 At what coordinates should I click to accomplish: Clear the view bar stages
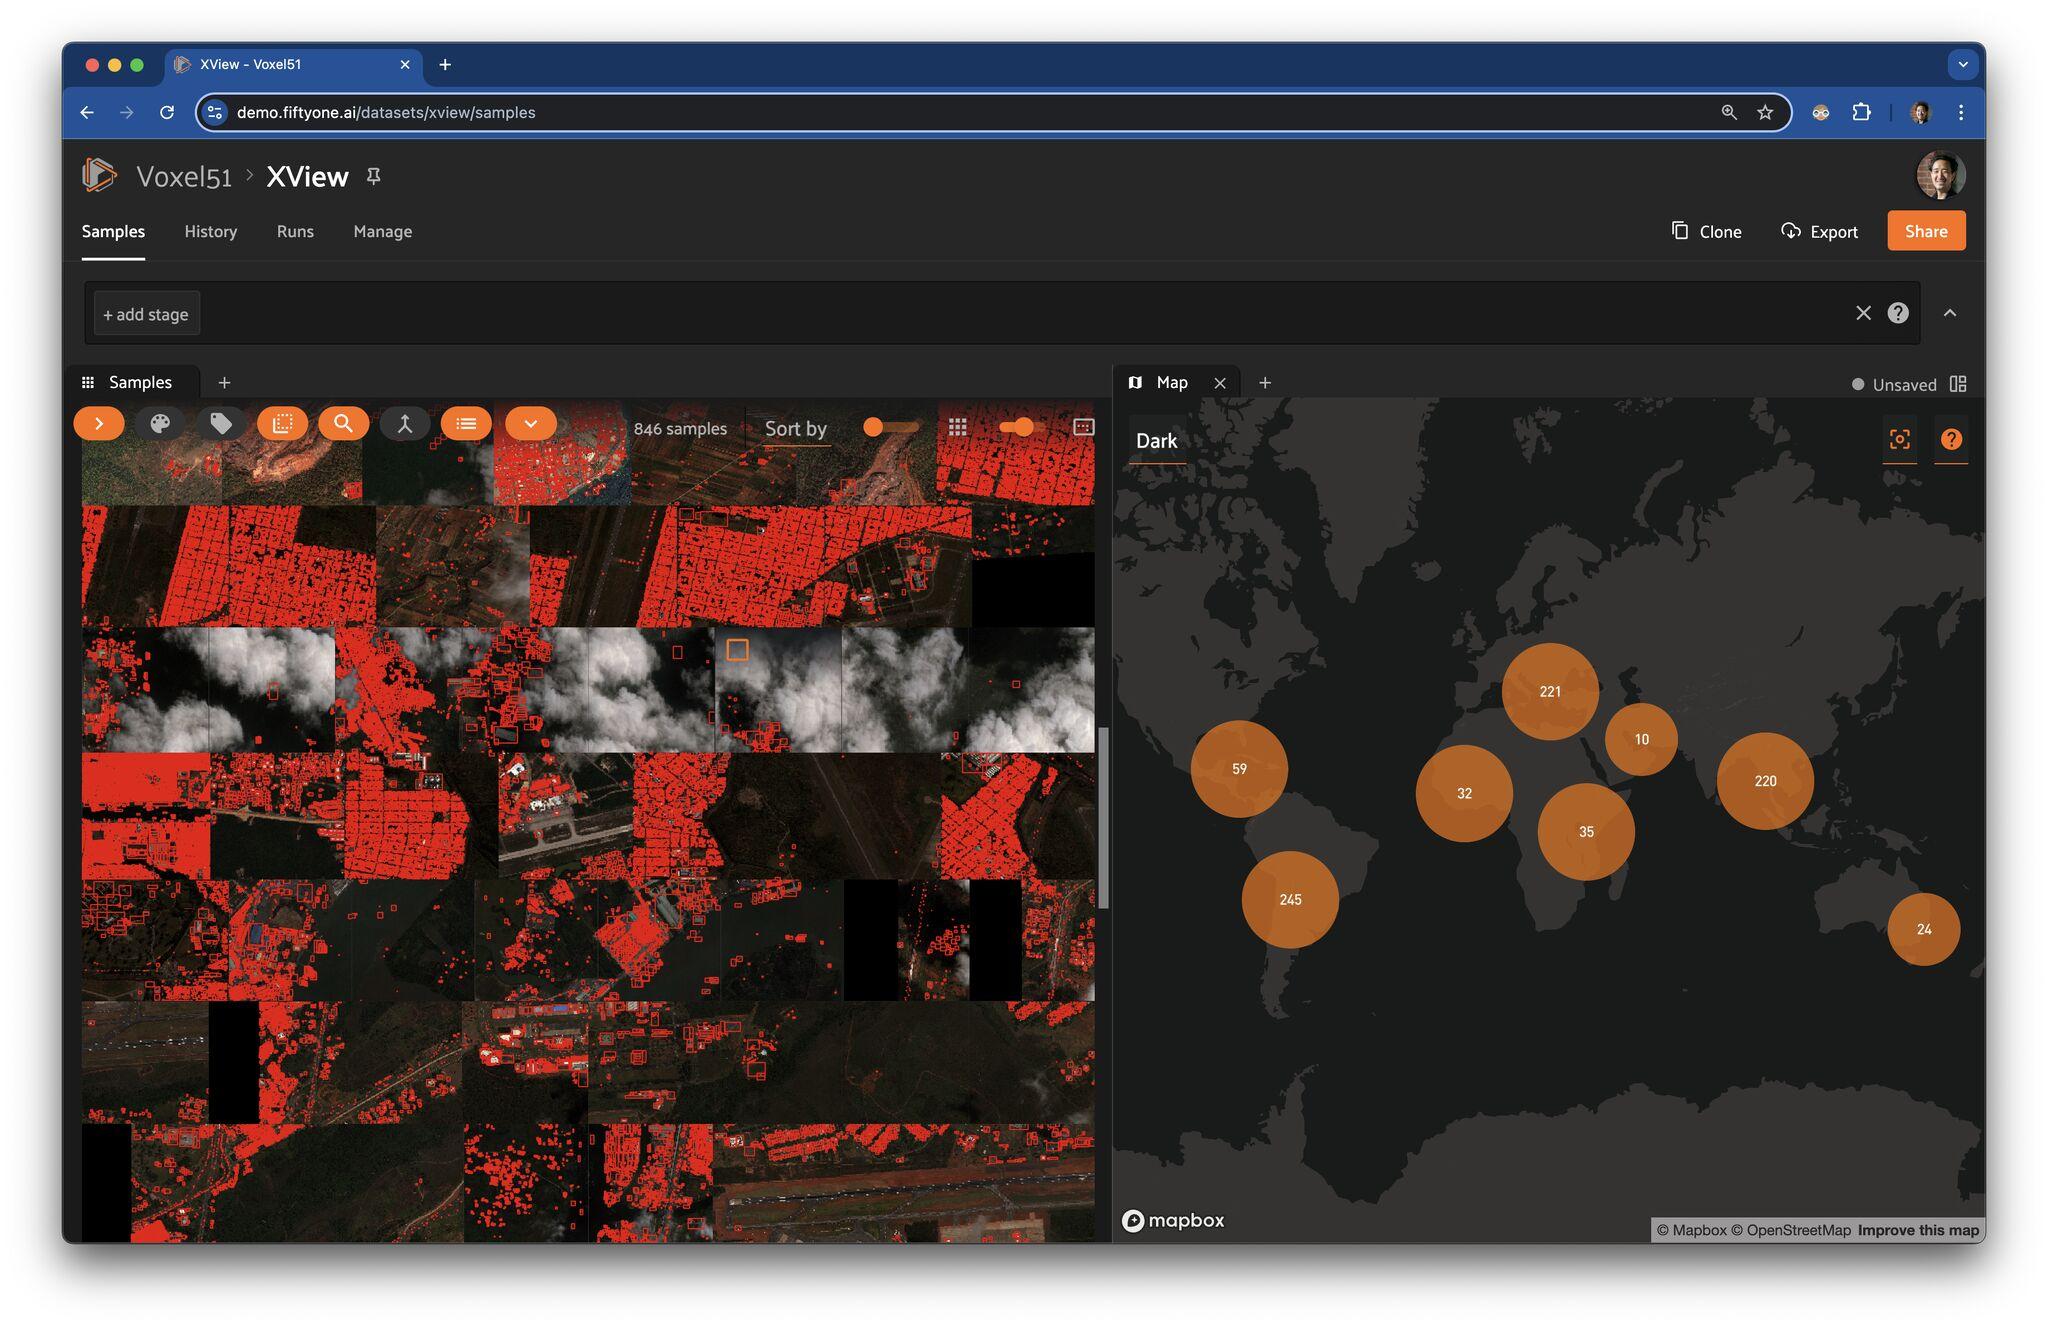[x=1863, y=313]
